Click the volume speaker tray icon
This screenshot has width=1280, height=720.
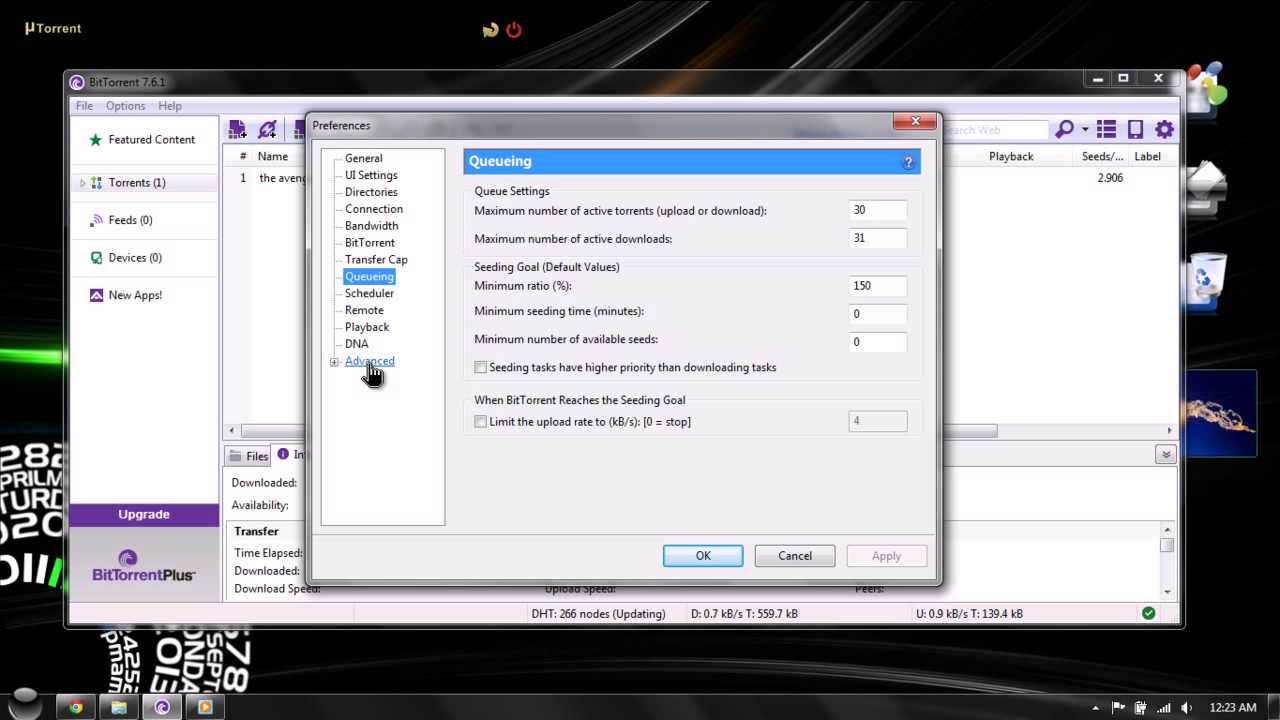coord(1186,708)
